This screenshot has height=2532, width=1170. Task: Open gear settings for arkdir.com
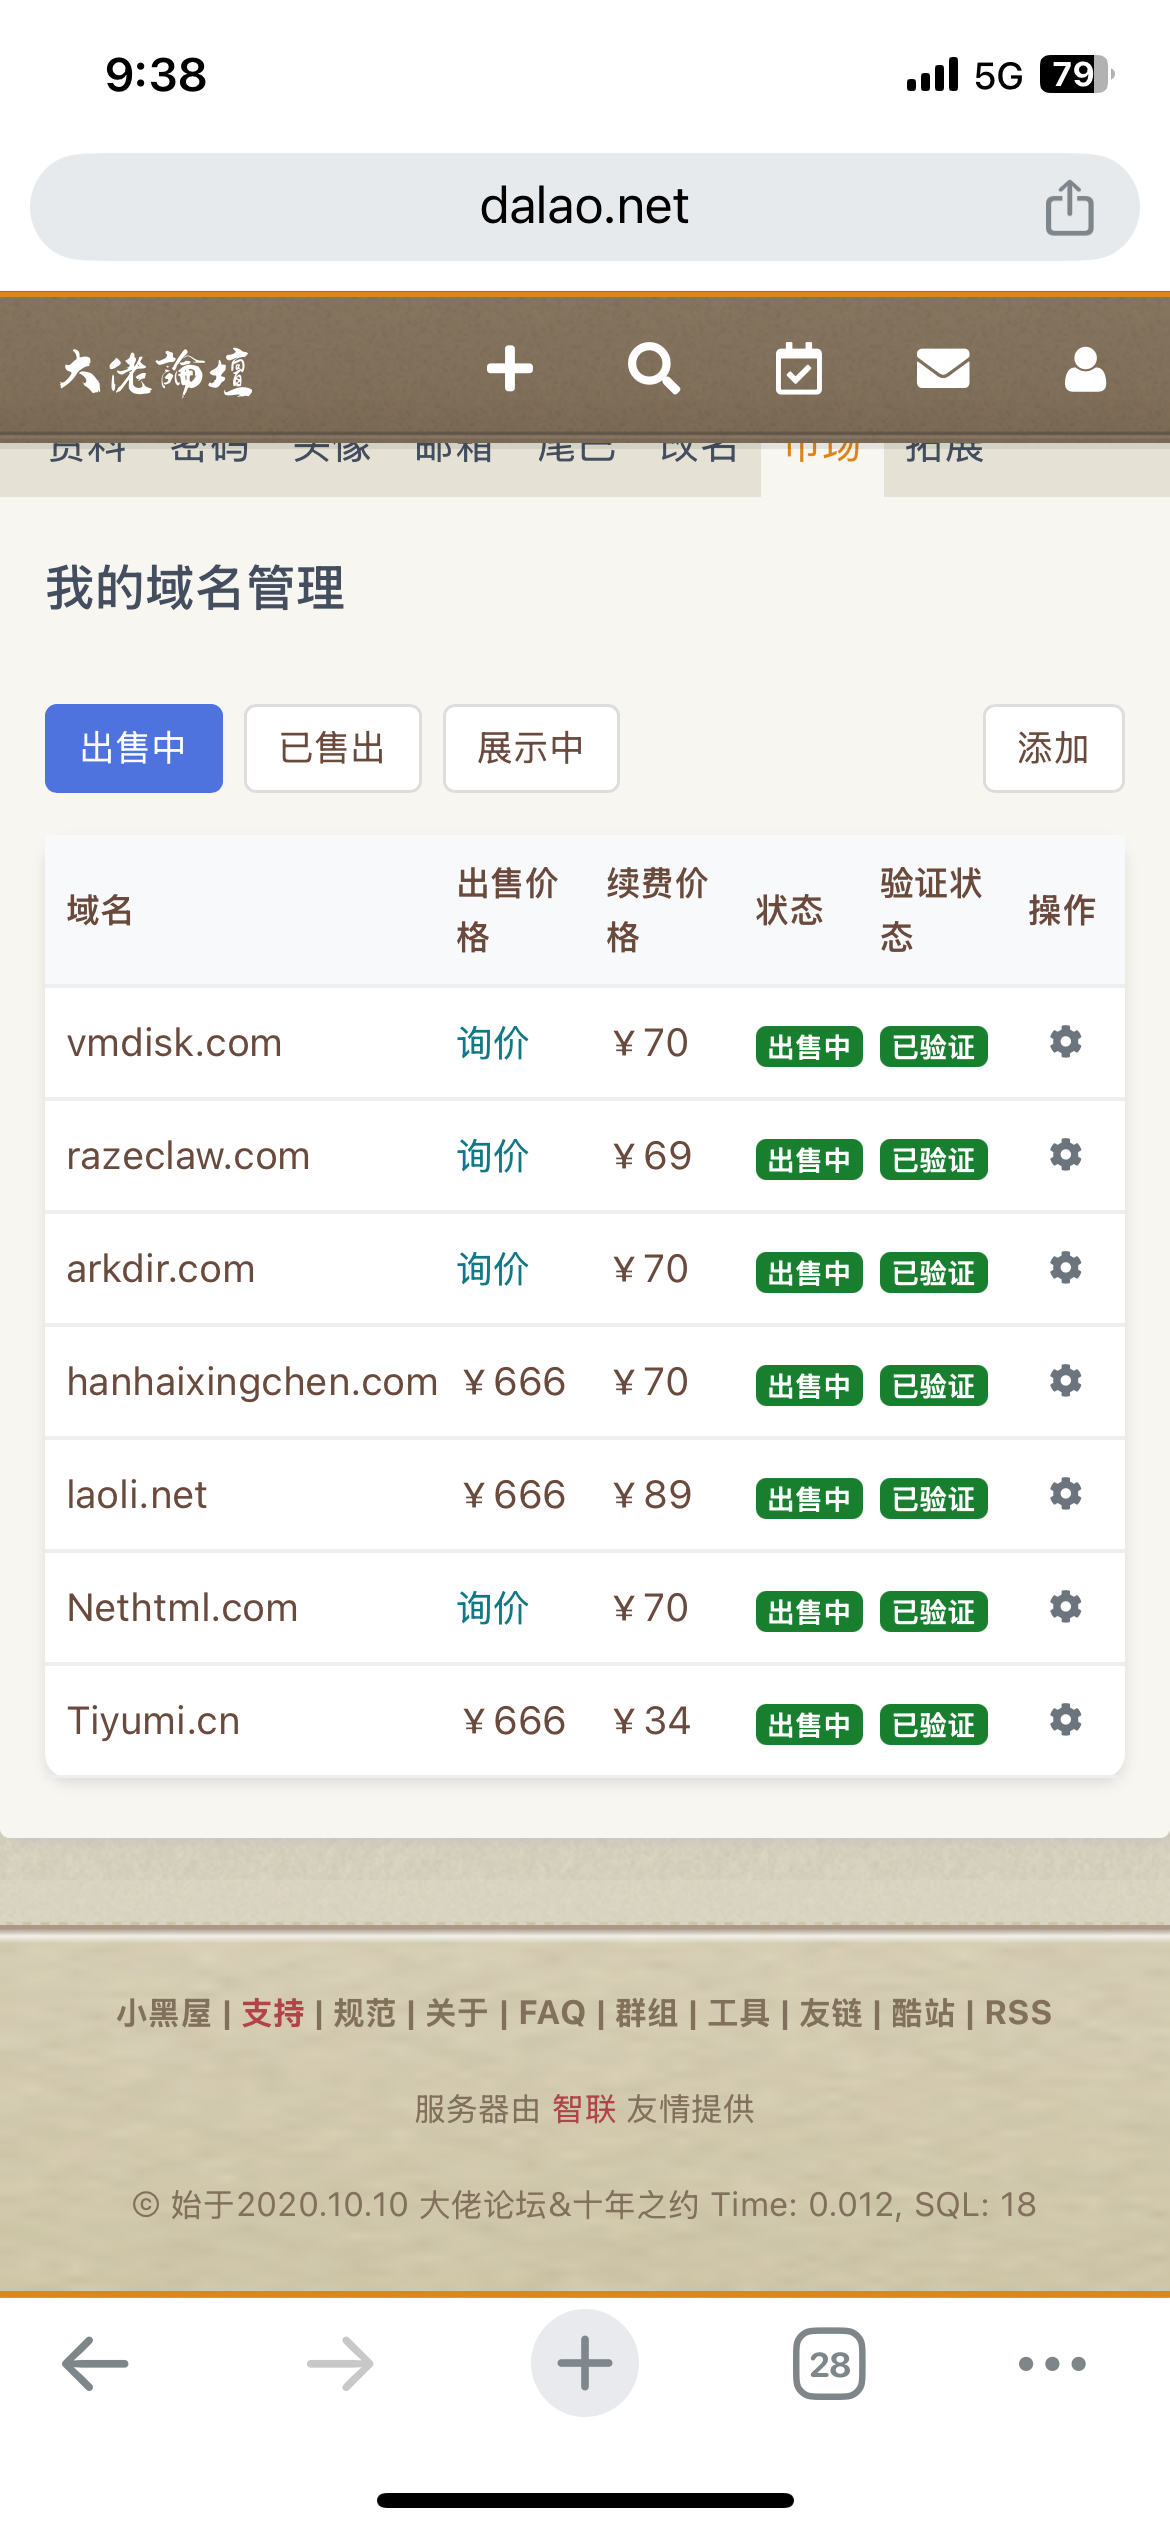point(1066,1268)
